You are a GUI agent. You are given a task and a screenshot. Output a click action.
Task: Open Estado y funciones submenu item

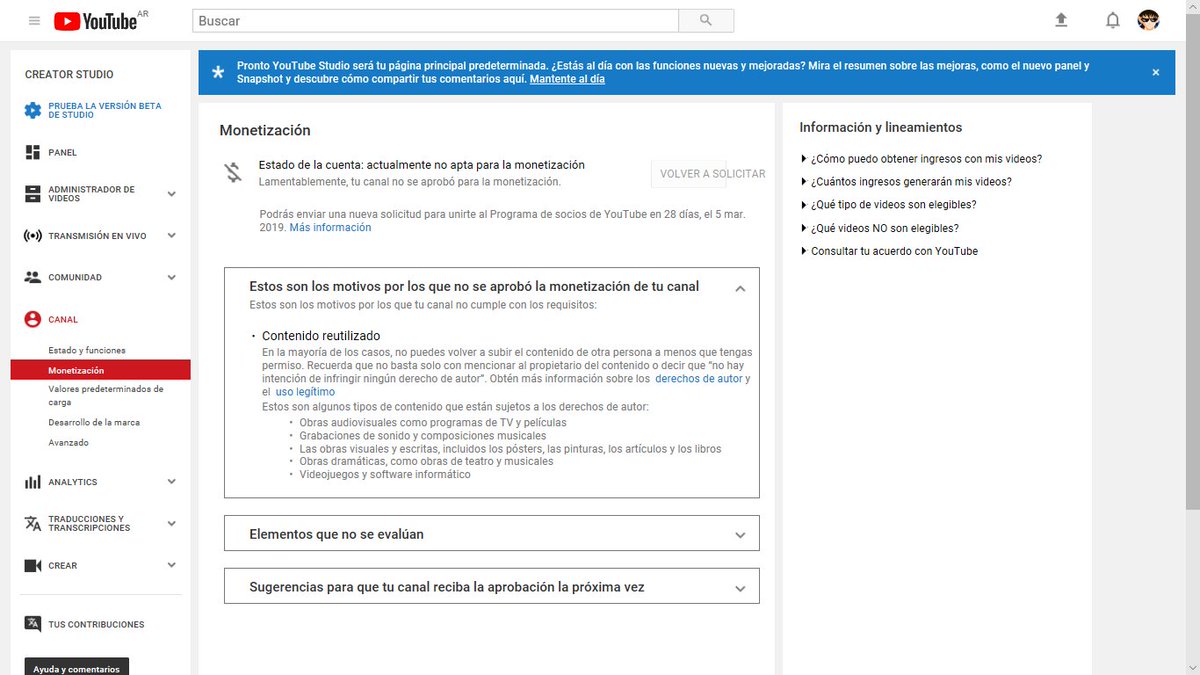[87, 351]
